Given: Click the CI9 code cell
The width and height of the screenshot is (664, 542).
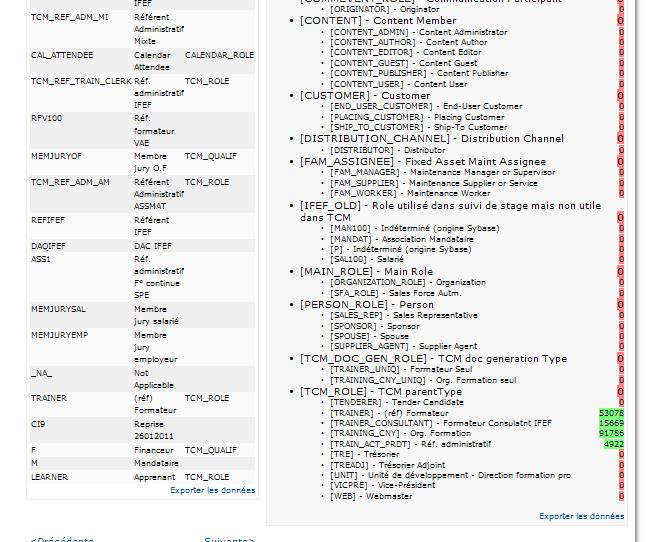Looking at the screenshot, I should point(38,424).
